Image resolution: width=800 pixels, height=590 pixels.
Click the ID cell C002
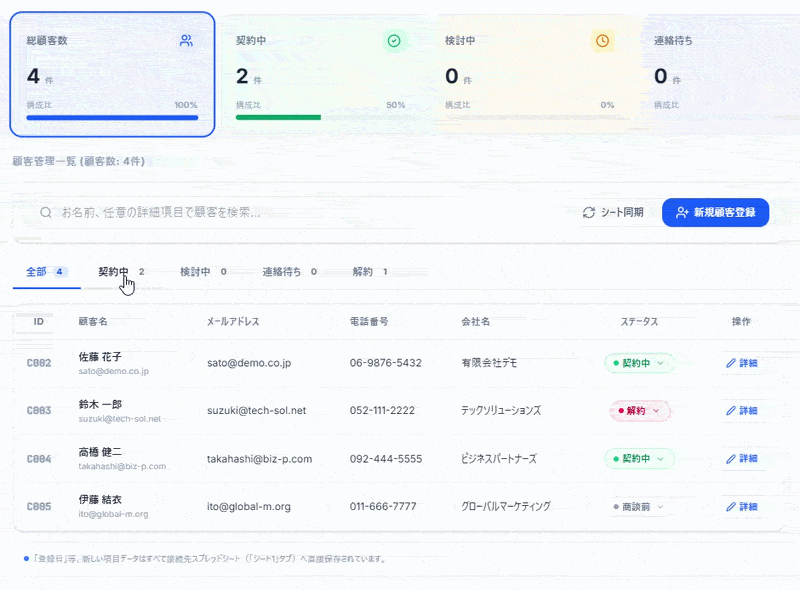pyautogui.click(x=39, y=363)
